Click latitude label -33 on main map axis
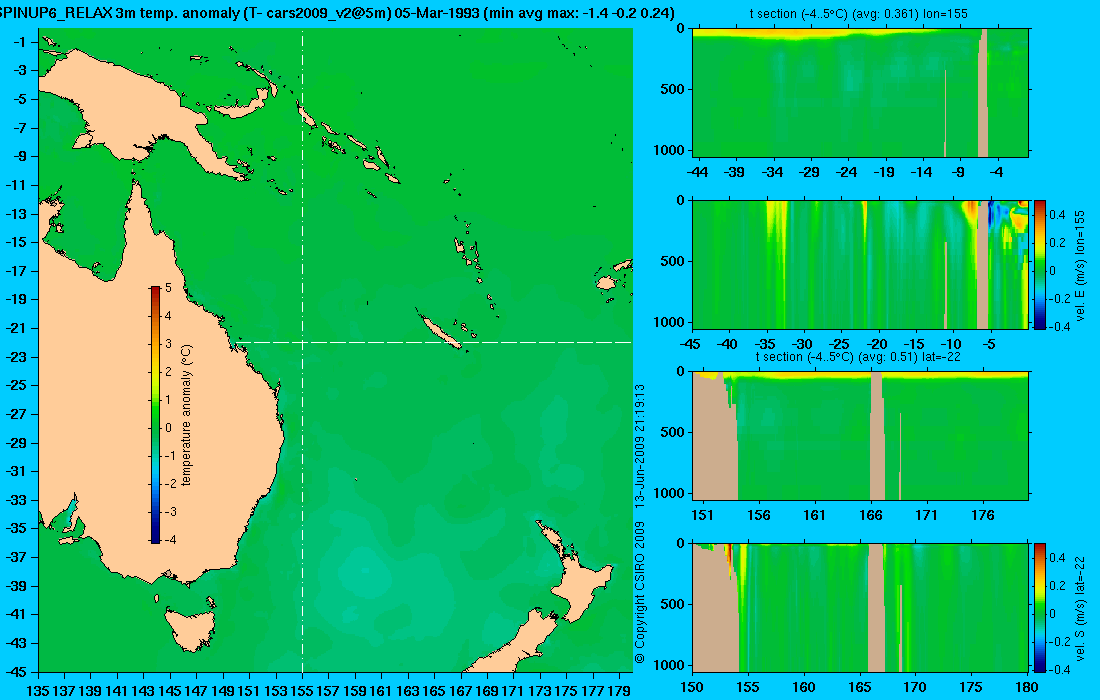This screenshot has height=700, width=1100. (x=16, y=499)
